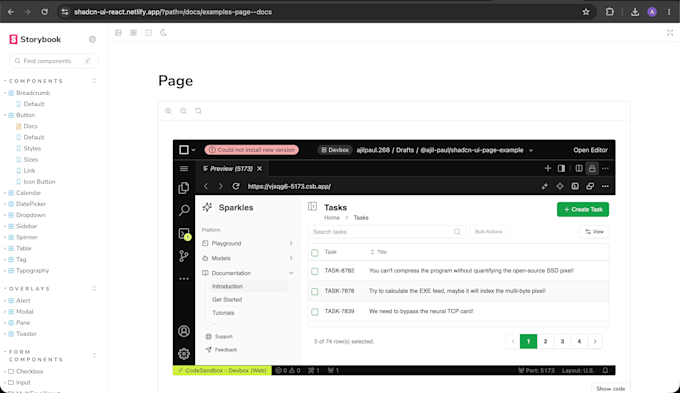Click the Create Task button
Screen dimensions: 680x393
583,210
